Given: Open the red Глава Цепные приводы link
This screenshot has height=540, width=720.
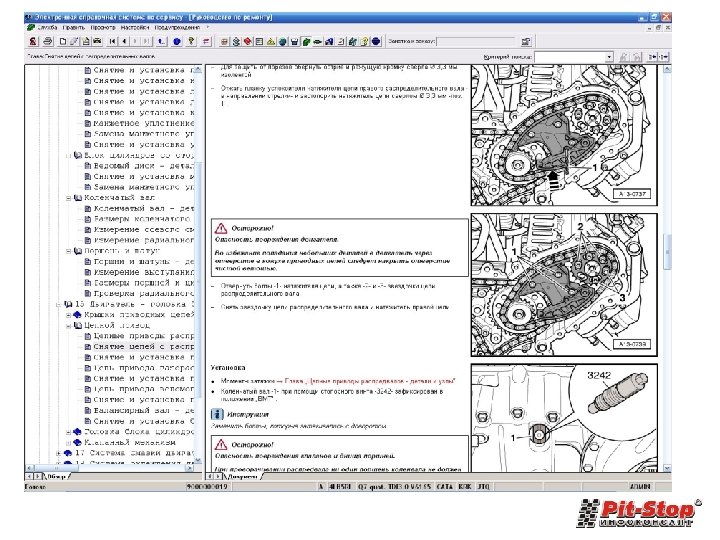Looking at the screenshot, I should (370, 381).
